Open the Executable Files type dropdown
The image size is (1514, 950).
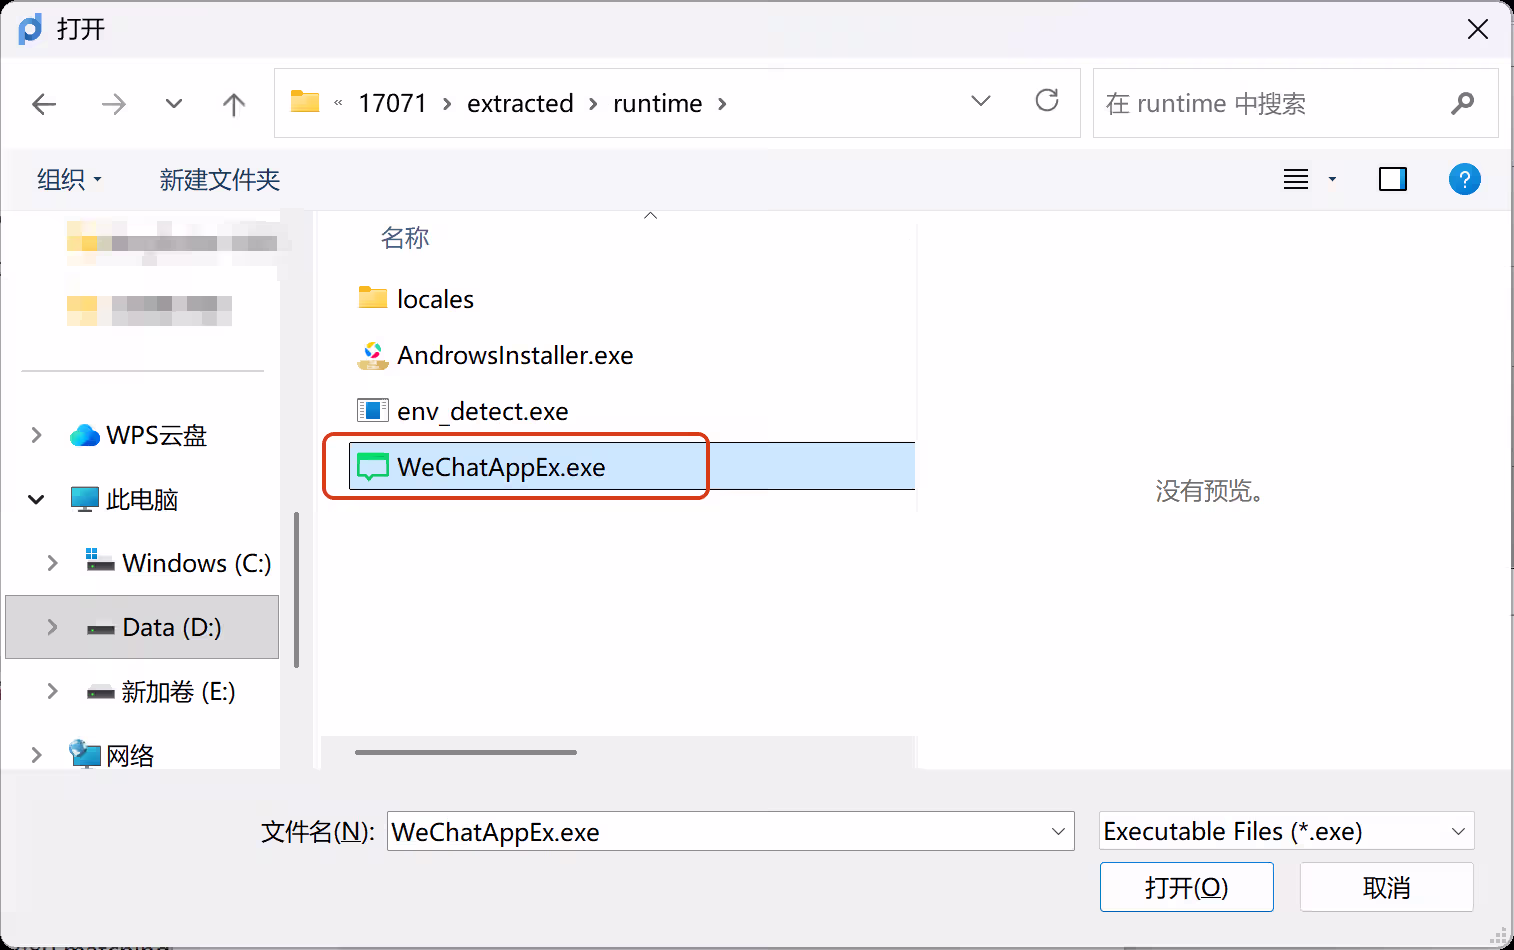click(x=1286, y=831)
